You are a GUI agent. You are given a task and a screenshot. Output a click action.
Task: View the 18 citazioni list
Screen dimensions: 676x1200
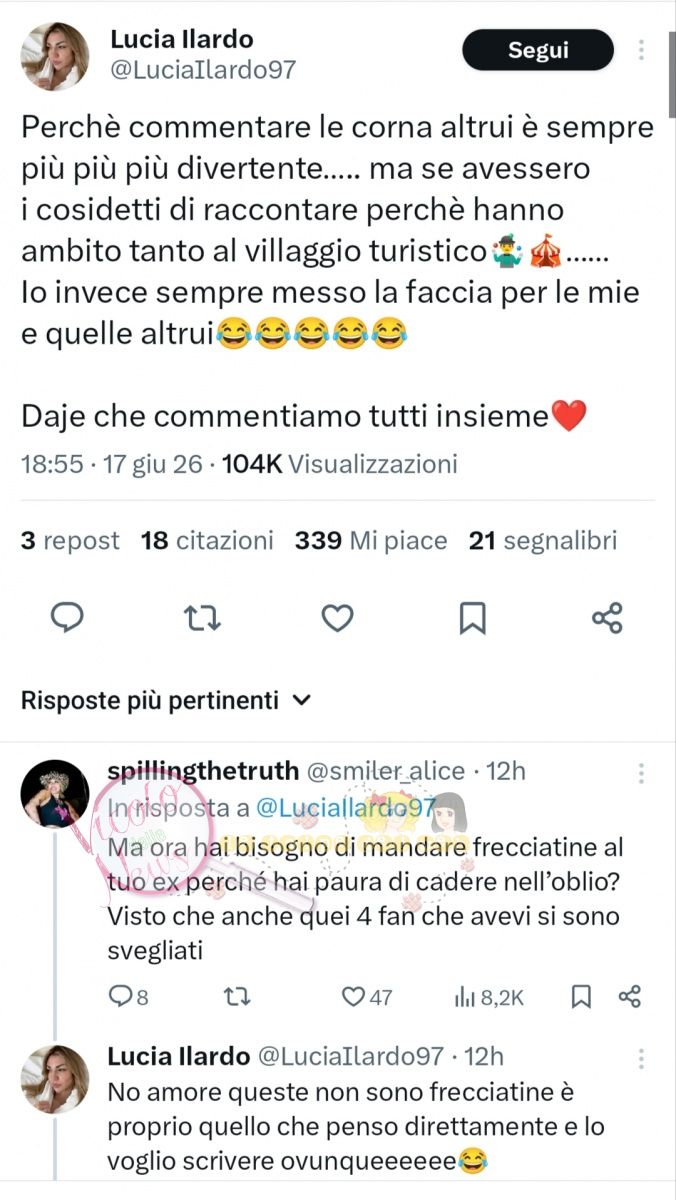pyautogui.click(x=207, y=541)
